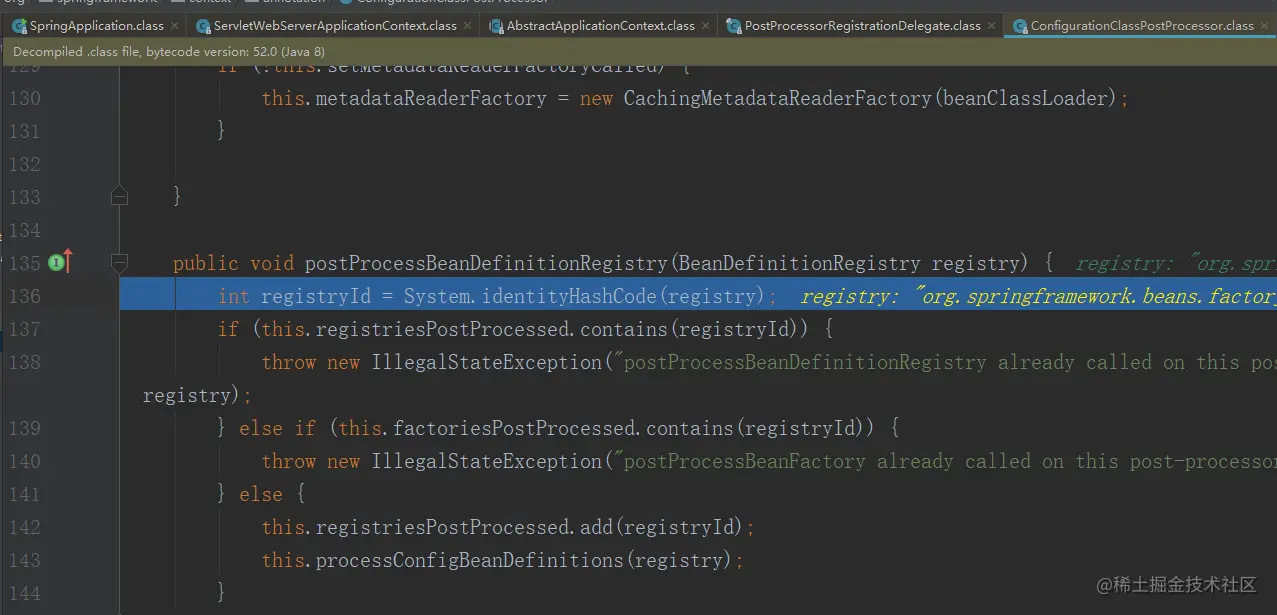Select the AbstractApplicationContext.class tab
This screenshot has height=615, width=1277.
coord(600,26)
